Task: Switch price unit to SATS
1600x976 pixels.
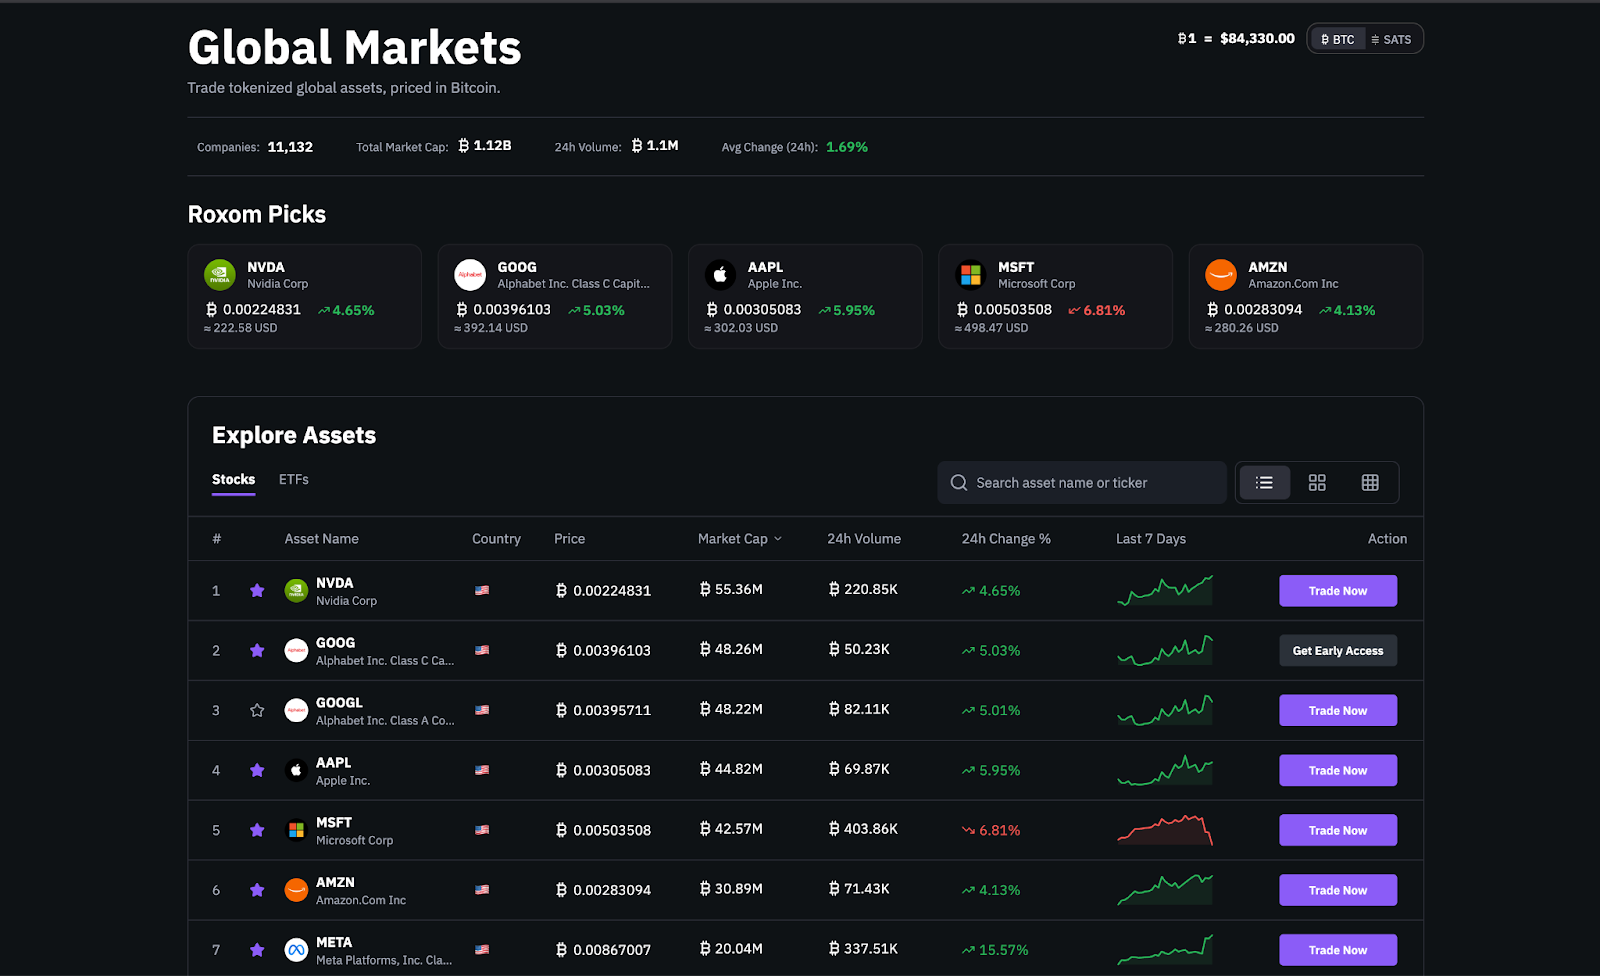Action: pyautogui.click(x=1391, y=39)
